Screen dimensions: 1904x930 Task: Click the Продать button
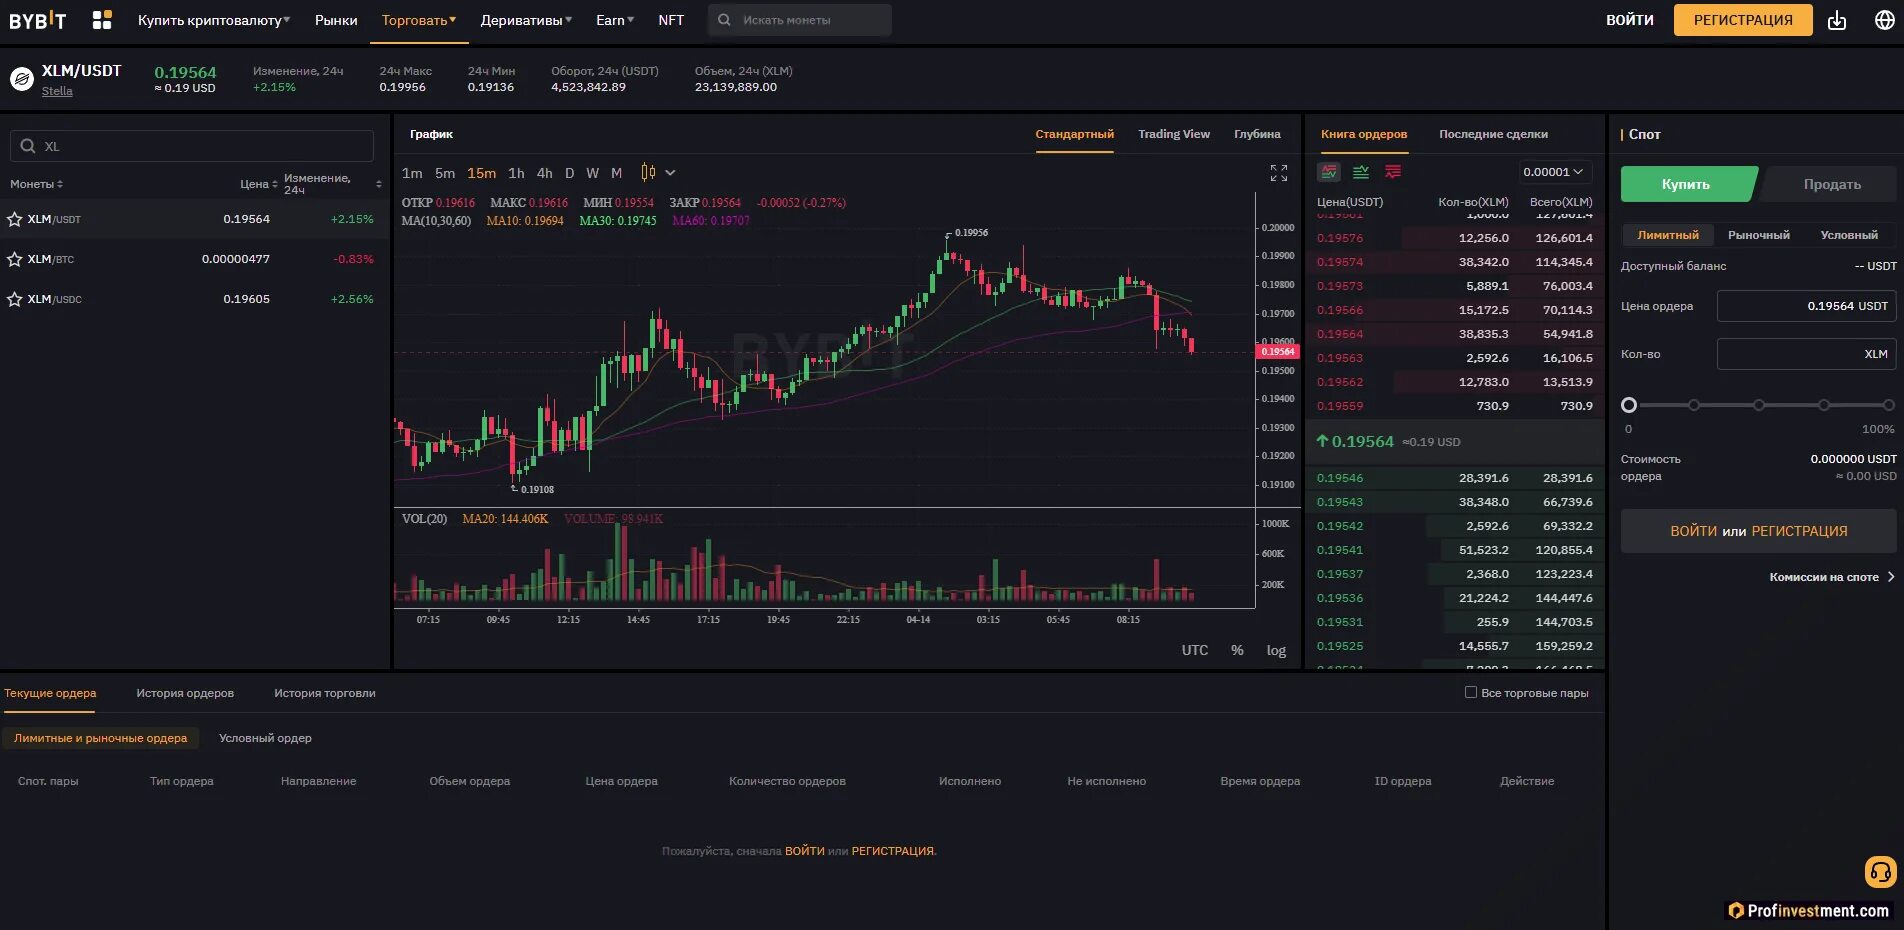(1831, 184)
